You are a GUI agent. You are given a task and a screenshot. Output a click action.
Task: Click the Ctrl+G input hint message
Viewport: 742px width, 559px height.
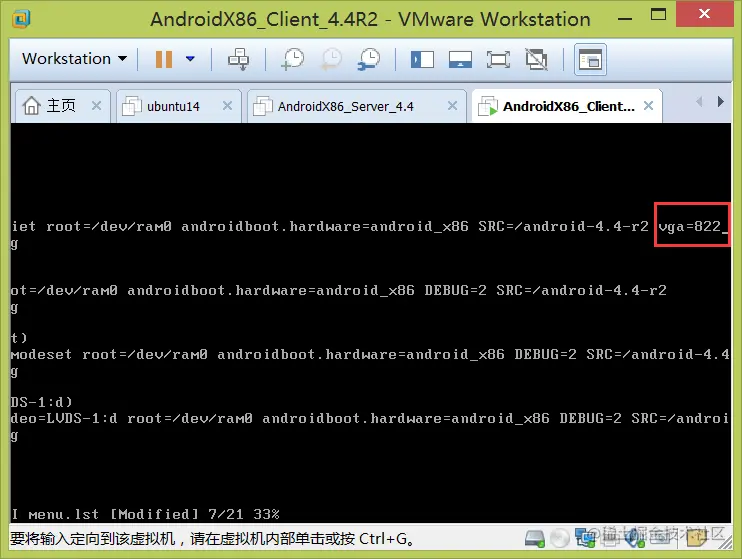pyautogui.click(x=212, y=539)
